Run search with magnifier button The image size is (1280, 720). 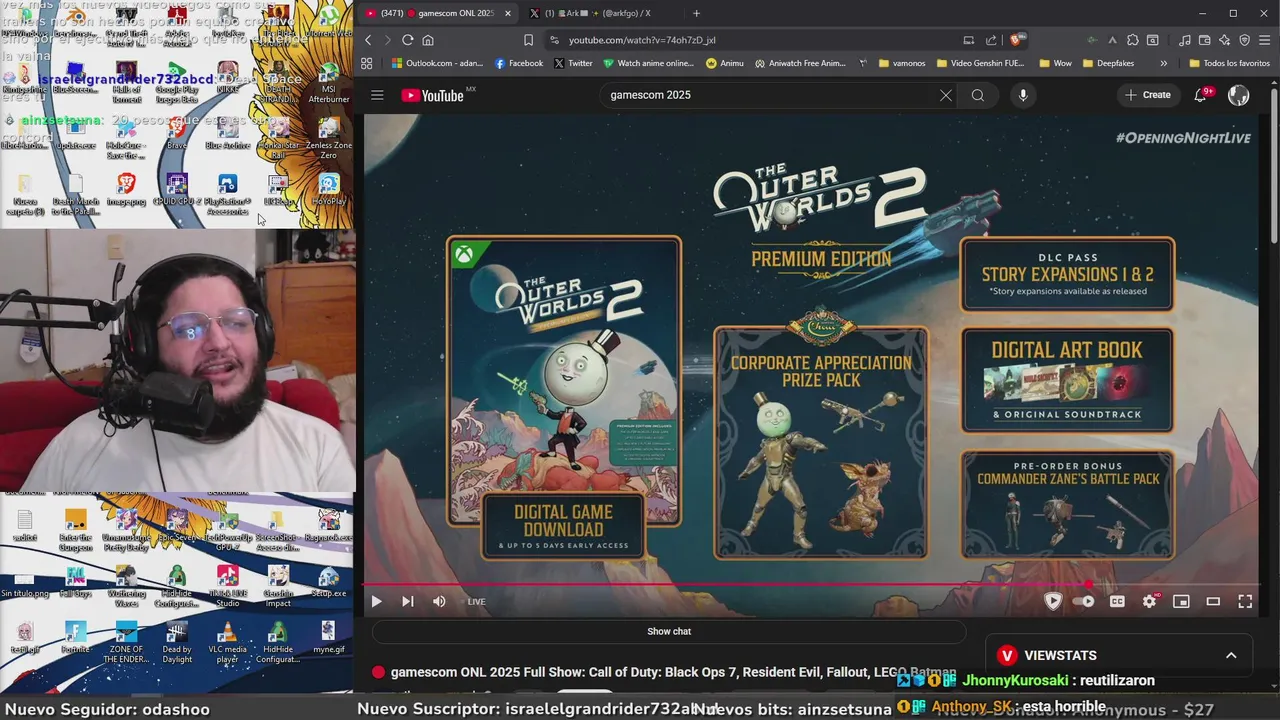coord(978,95)
